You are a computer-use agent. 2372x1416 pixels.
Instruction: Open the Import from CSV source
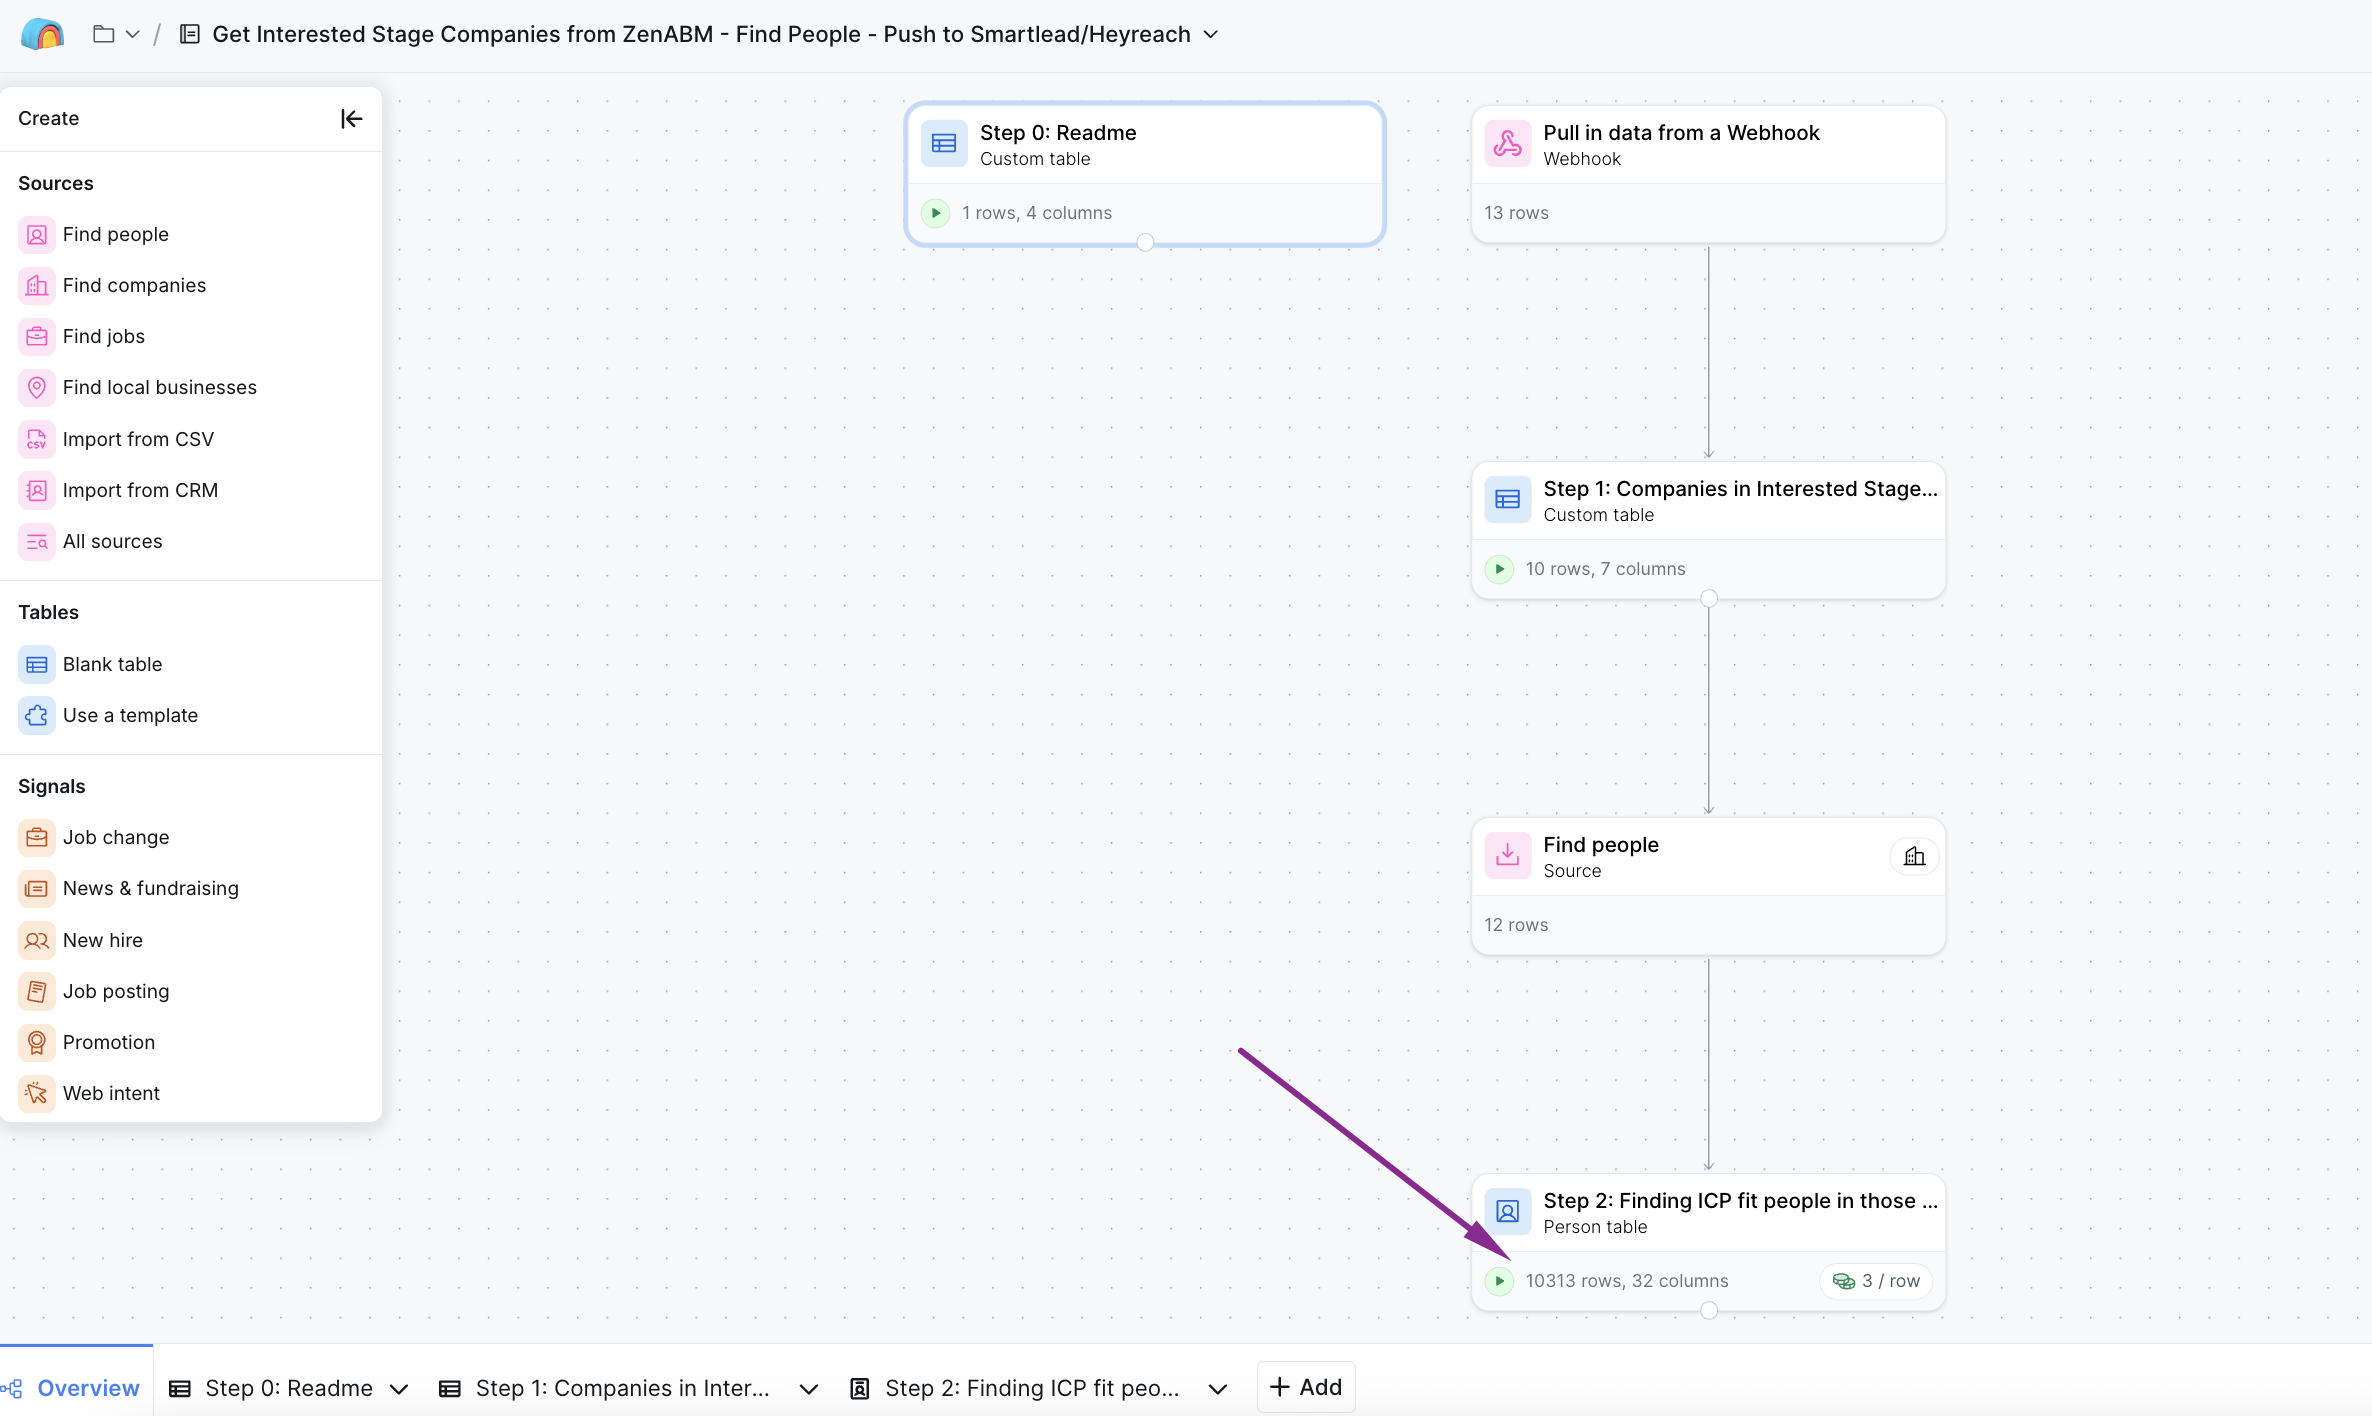click(x=138, y=438)
